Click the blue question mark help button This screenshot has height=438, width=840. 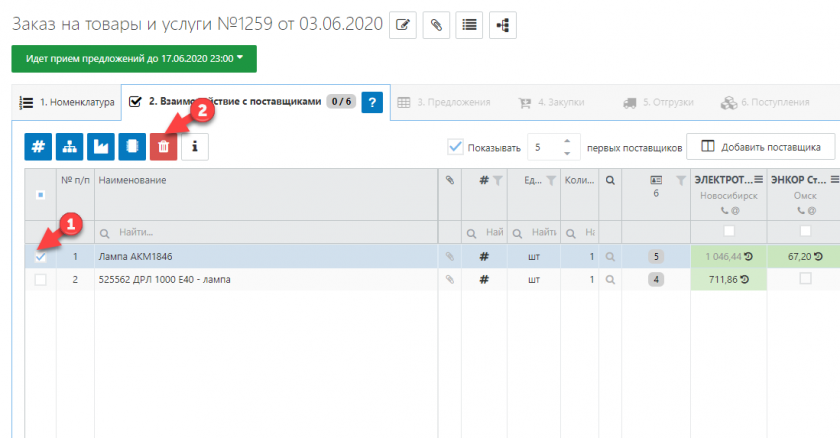tap(373, 102)
